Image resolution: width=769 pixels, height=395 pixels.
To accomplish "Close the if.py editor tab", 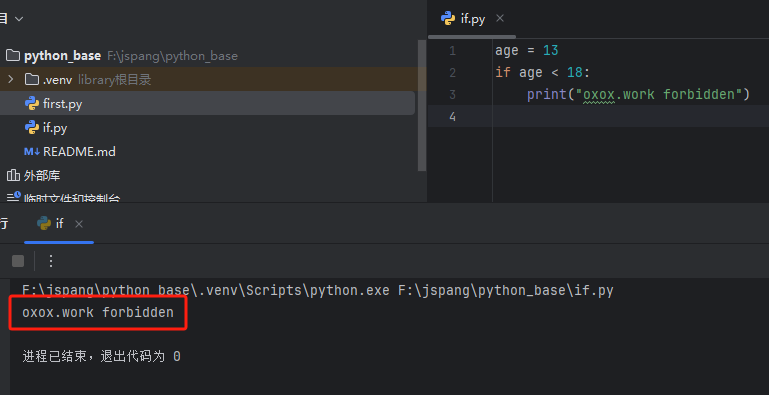I will [x=500, y=19].
